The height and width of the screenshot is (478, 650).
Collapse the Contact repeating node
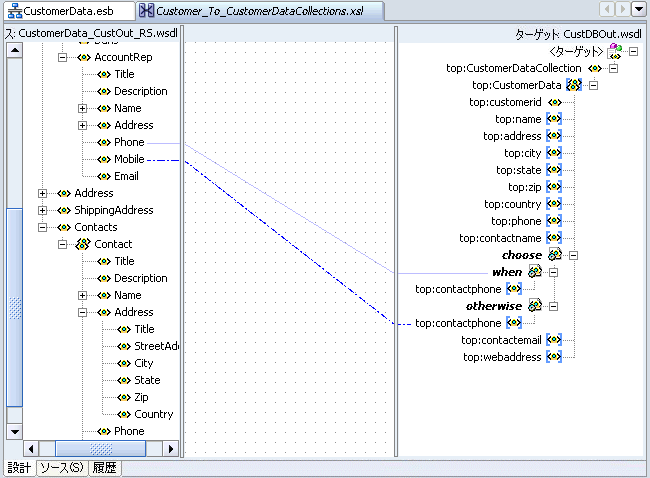point(62,244)
